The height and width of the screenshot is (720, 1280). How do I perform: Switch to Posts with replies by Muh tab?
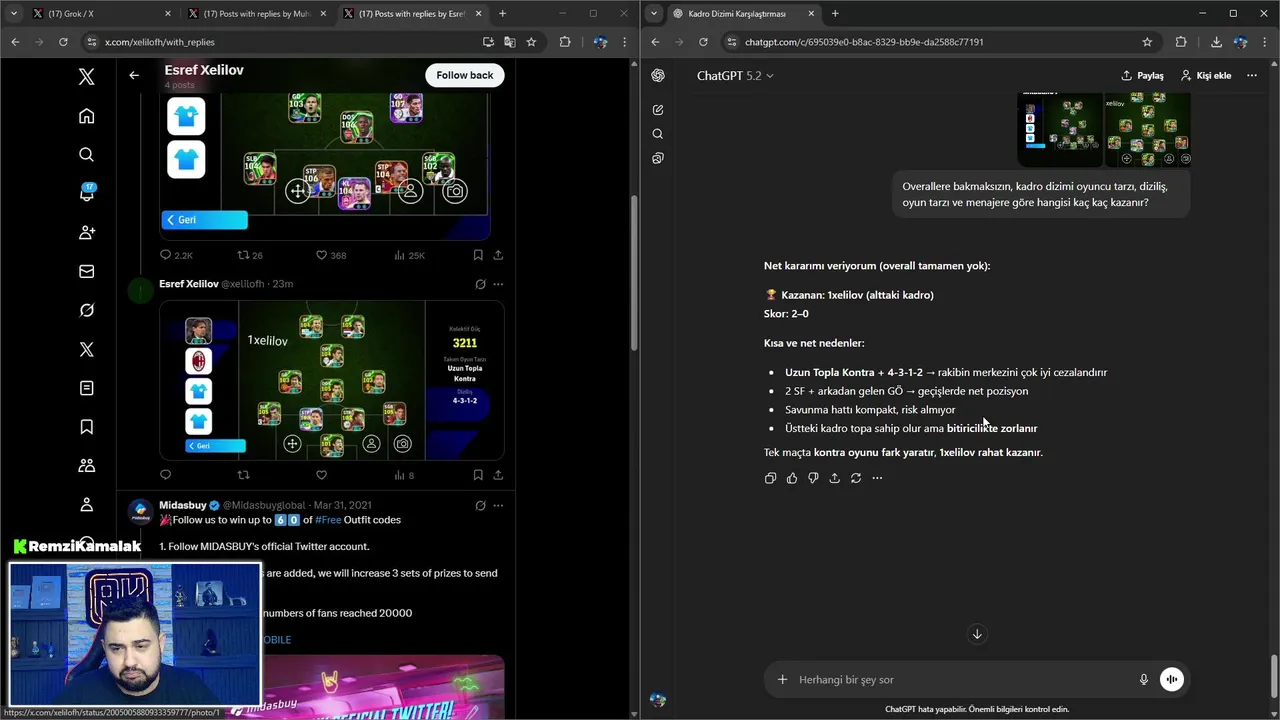coord(258,14)
